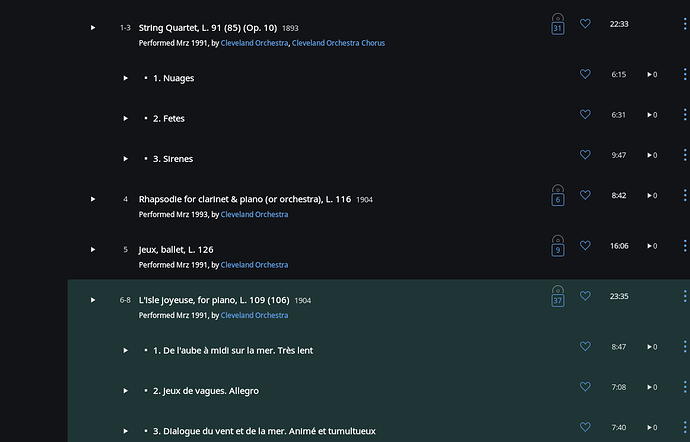Open the String Quartet recordings badge 31
The height and width of the screenshot is (442, 690).
click(558, 24)
